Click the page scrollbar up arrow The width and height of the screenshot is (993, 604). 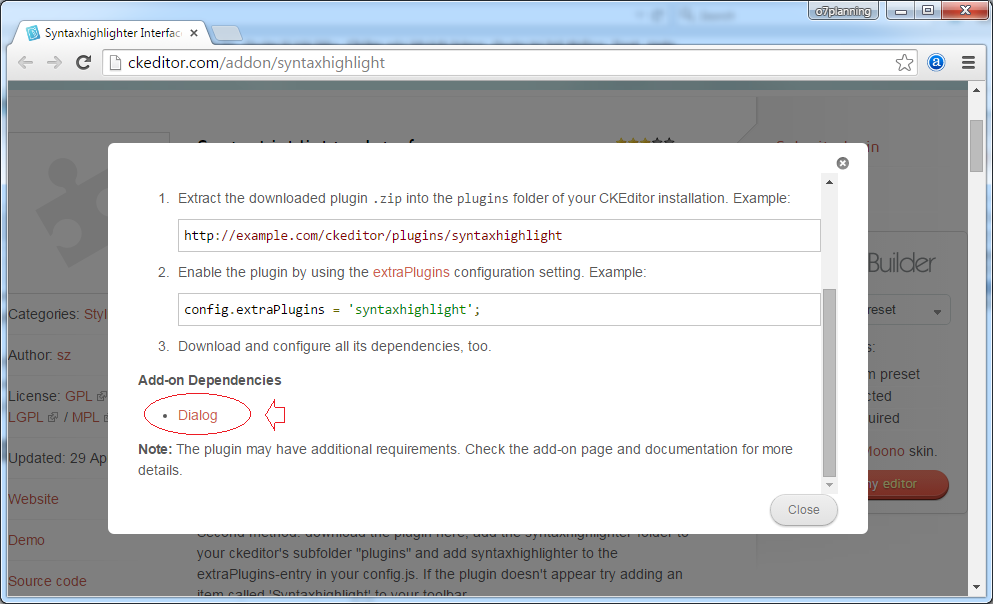pyautogui.click(x=976, y=91)
